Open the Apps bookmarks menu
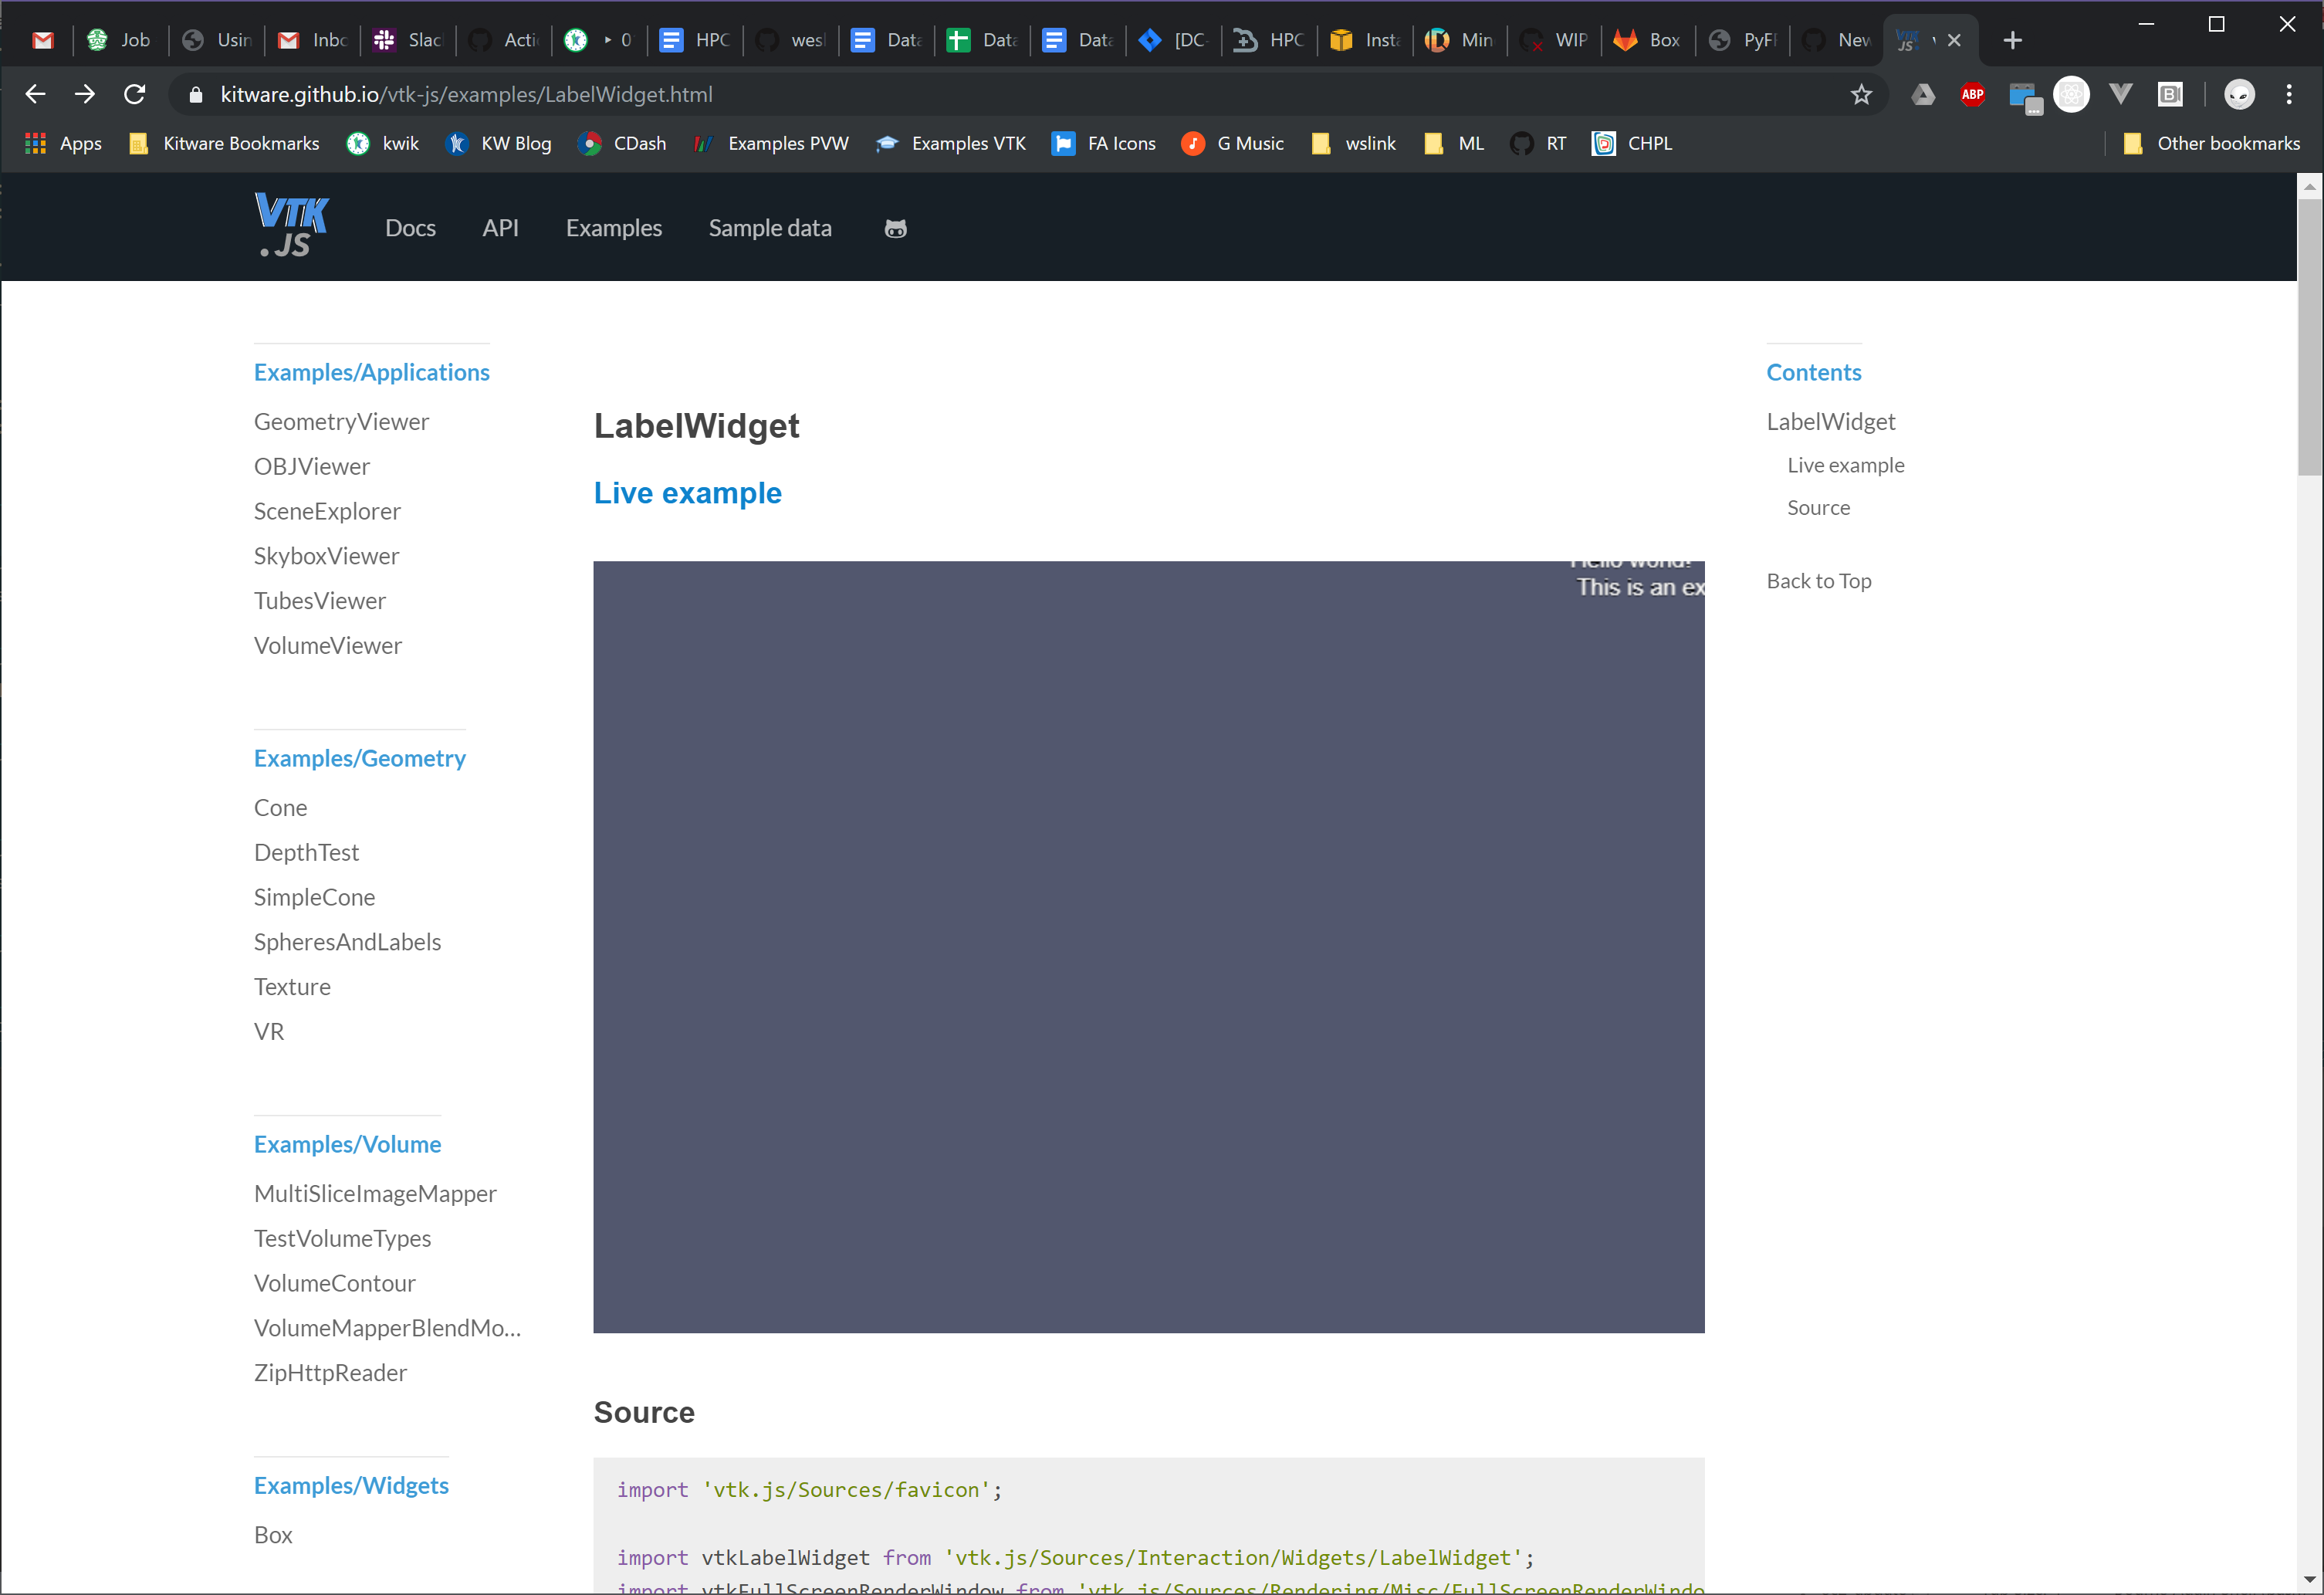This screenshot has width=2324, height=1595. coord(62,143)
